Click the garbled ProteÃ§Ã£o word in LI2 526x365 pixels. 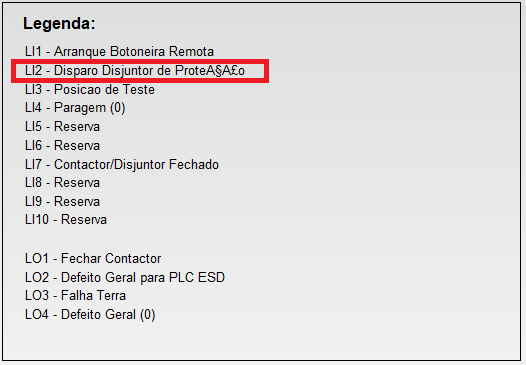(210, 70)
